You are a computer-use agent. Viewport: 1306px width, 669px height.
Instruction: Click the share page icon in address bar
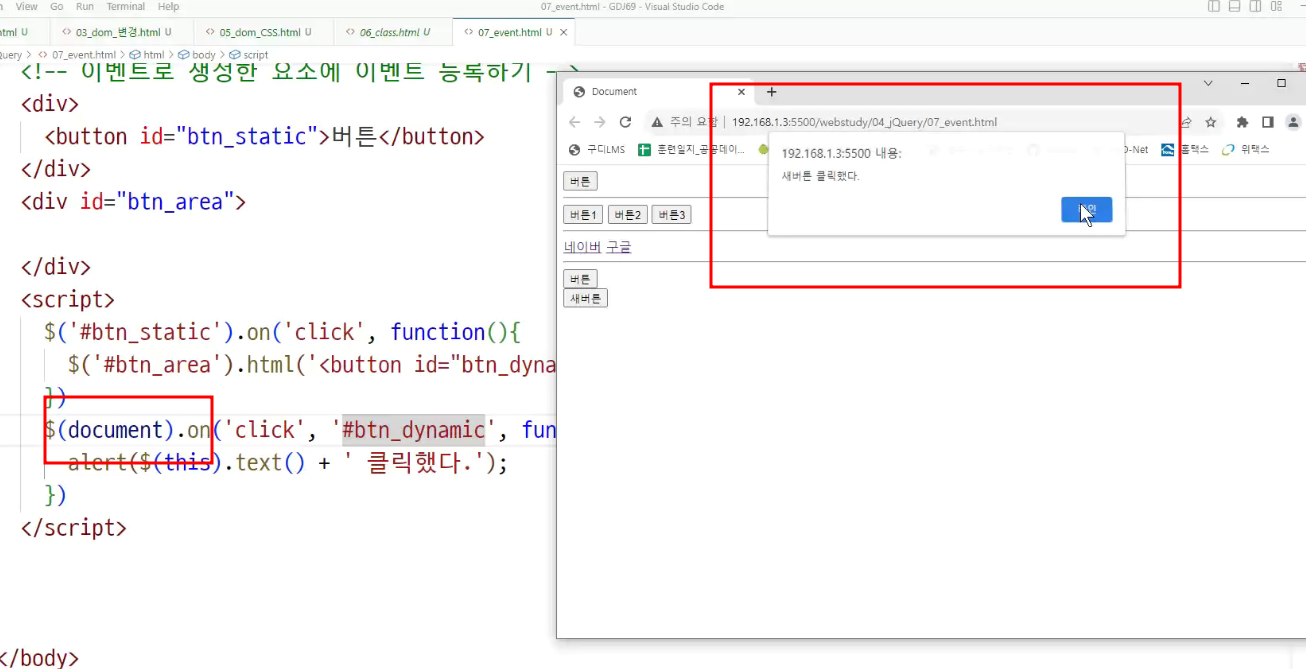[1187, 122]
